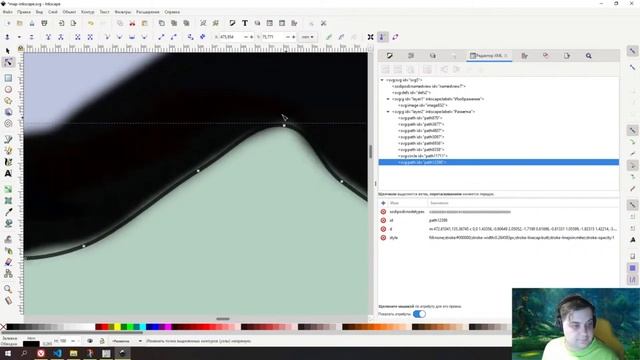Open Text and Font dialog T icon
This screenshot has height=360, width=640.
point(244,24)
